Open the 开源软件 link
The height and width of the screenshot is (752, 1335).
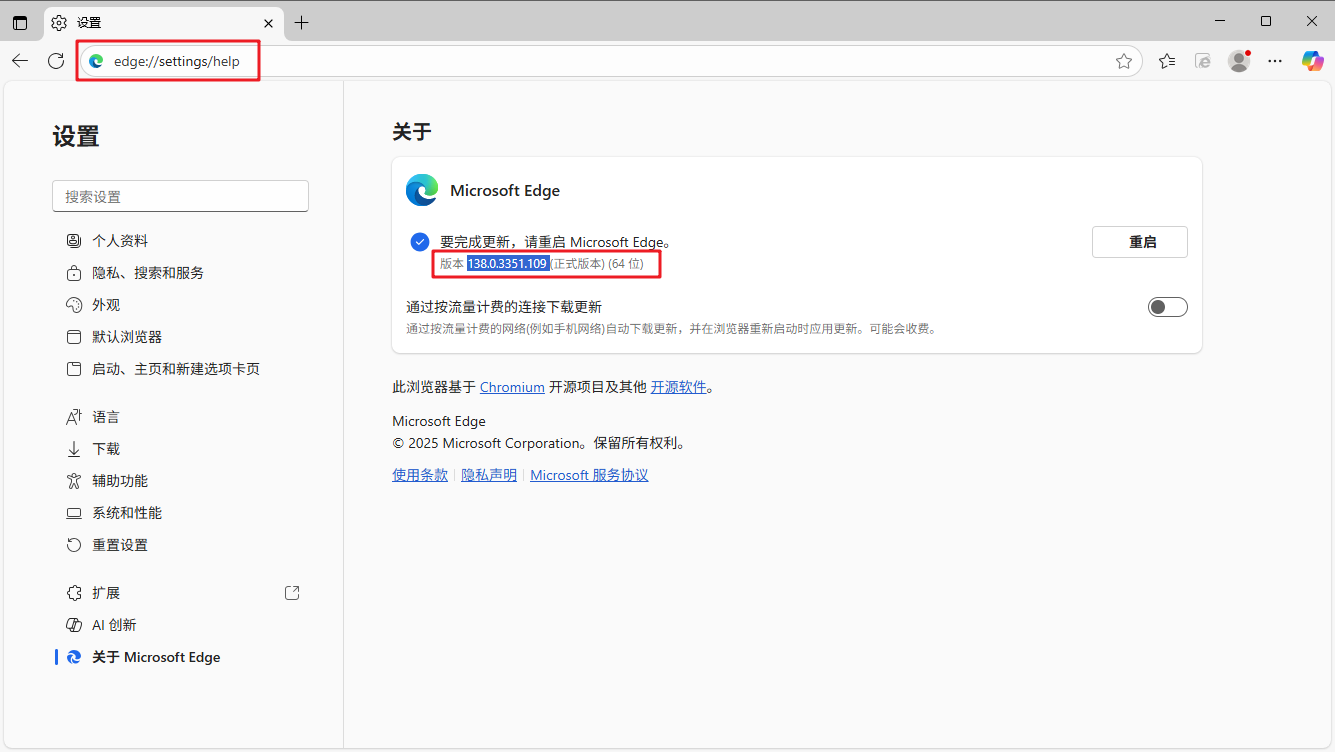click(679, 387)
